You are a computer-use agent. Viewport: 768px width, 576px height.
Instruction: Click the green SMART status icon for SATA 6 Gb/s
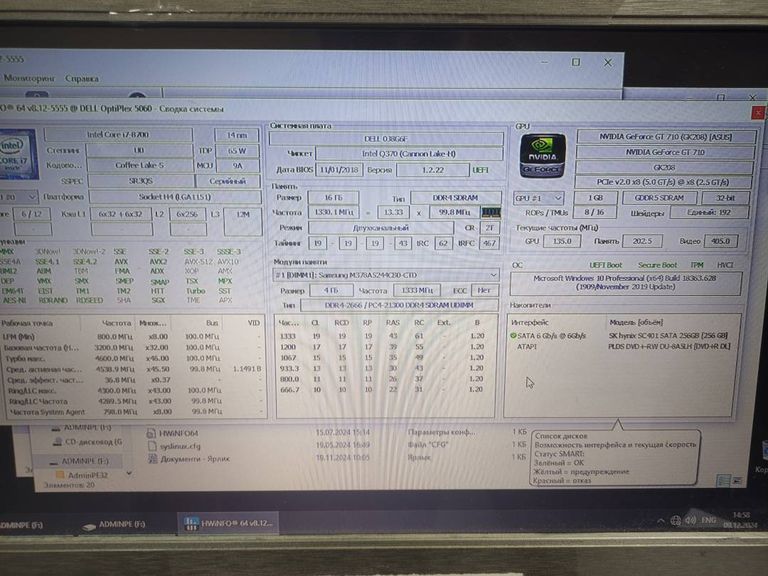[513, 336]
